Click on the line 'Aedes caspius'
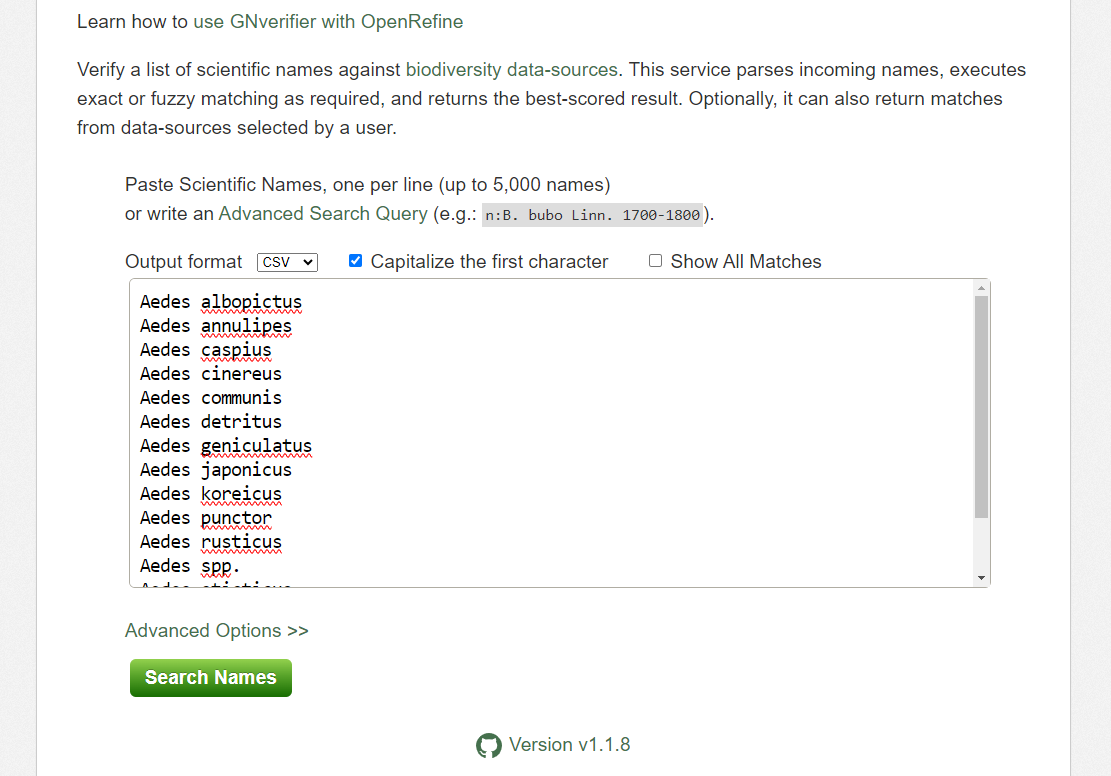The image size is (1111, 776). [205, 350]
